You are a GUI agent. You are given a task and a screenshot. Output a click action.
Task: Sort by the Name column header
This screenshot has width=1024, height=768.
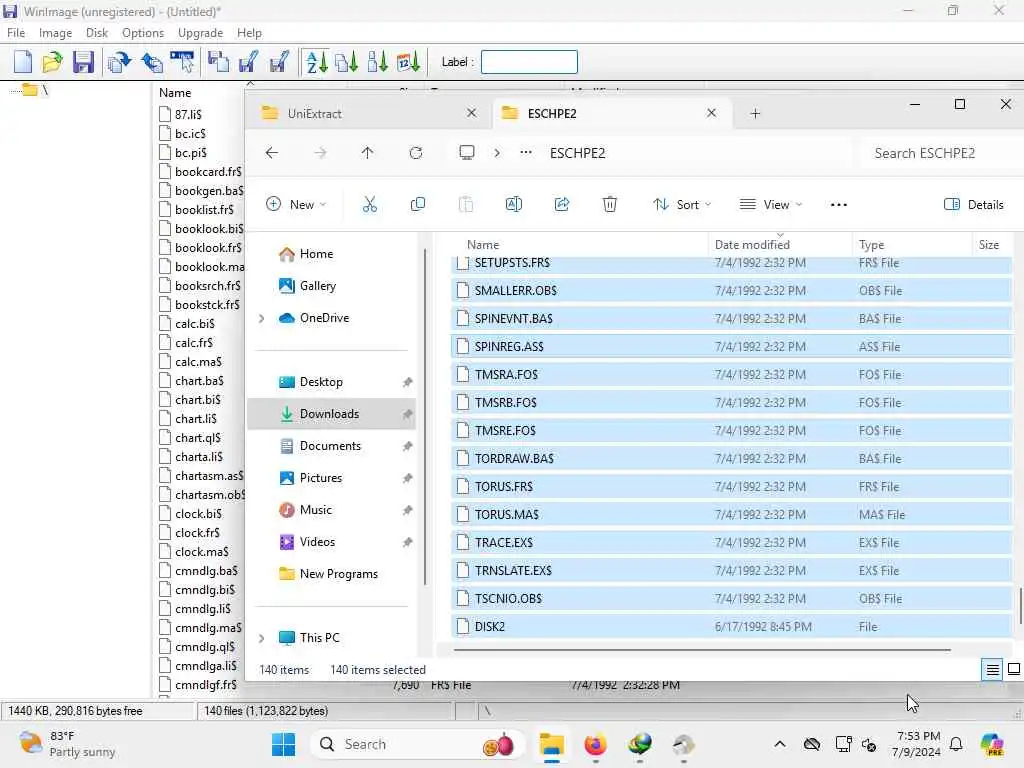483,245
